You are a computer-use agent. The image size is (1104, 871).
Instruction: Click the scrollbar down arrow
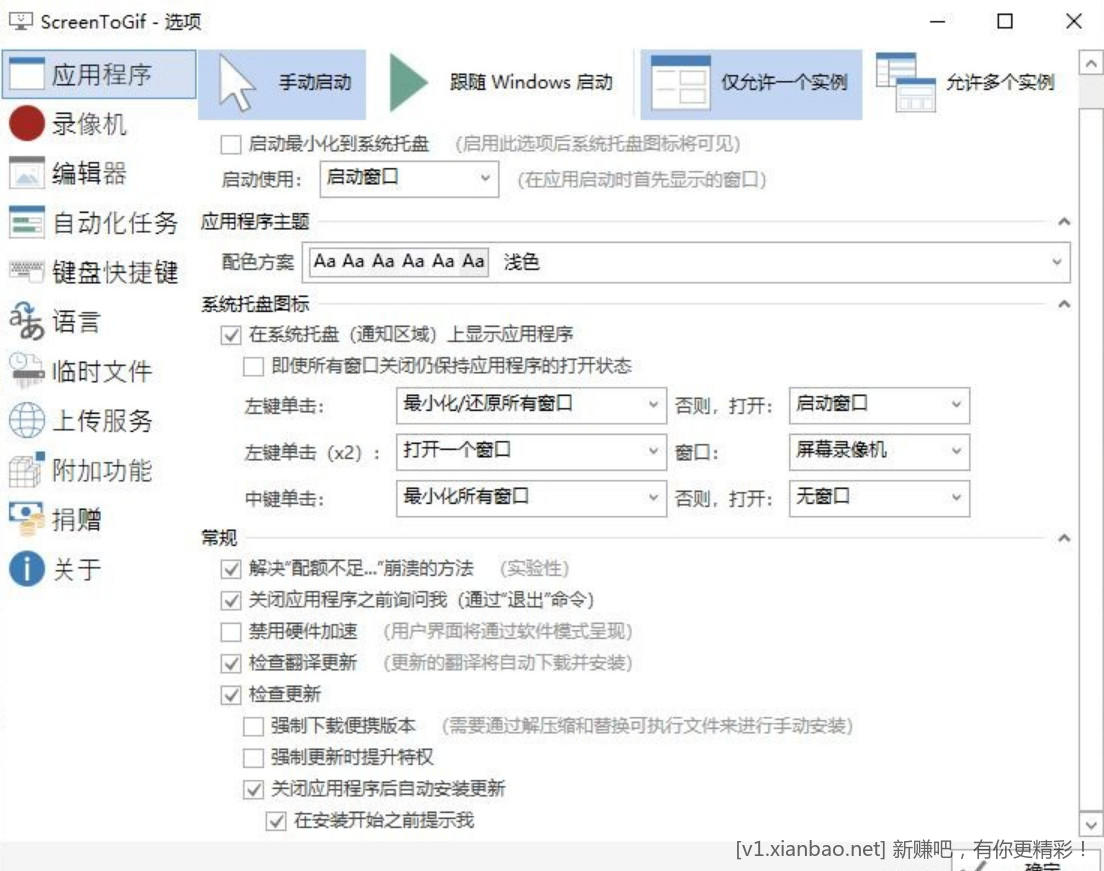click(1090, 824)
